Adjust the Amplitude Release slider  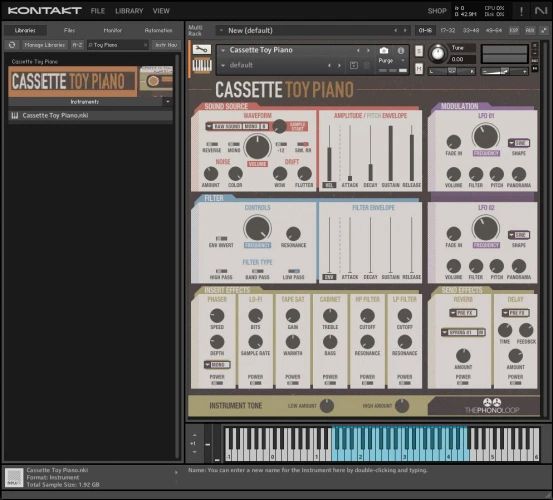tap(412, 153)
